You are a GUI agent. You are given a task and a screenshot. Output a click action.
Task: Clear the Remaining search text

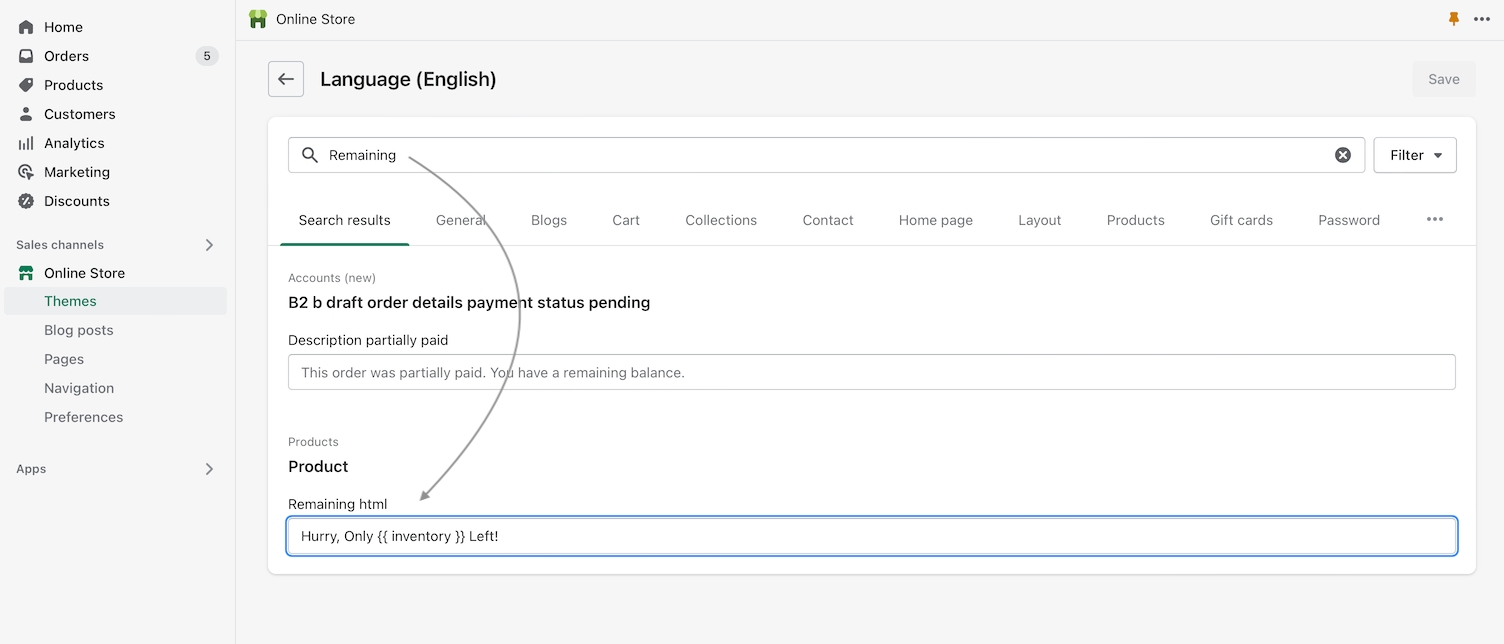click(1343, 155)
